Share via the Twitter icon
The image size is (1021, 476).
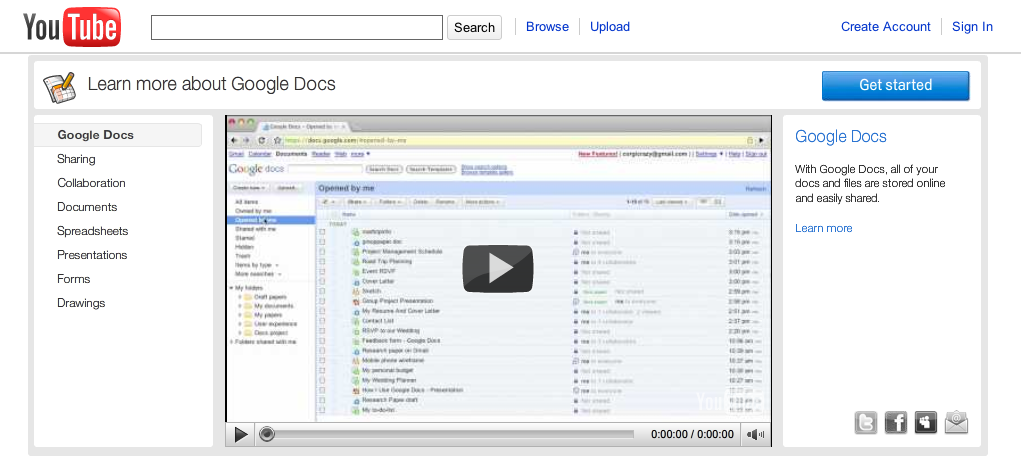point(866,423)
